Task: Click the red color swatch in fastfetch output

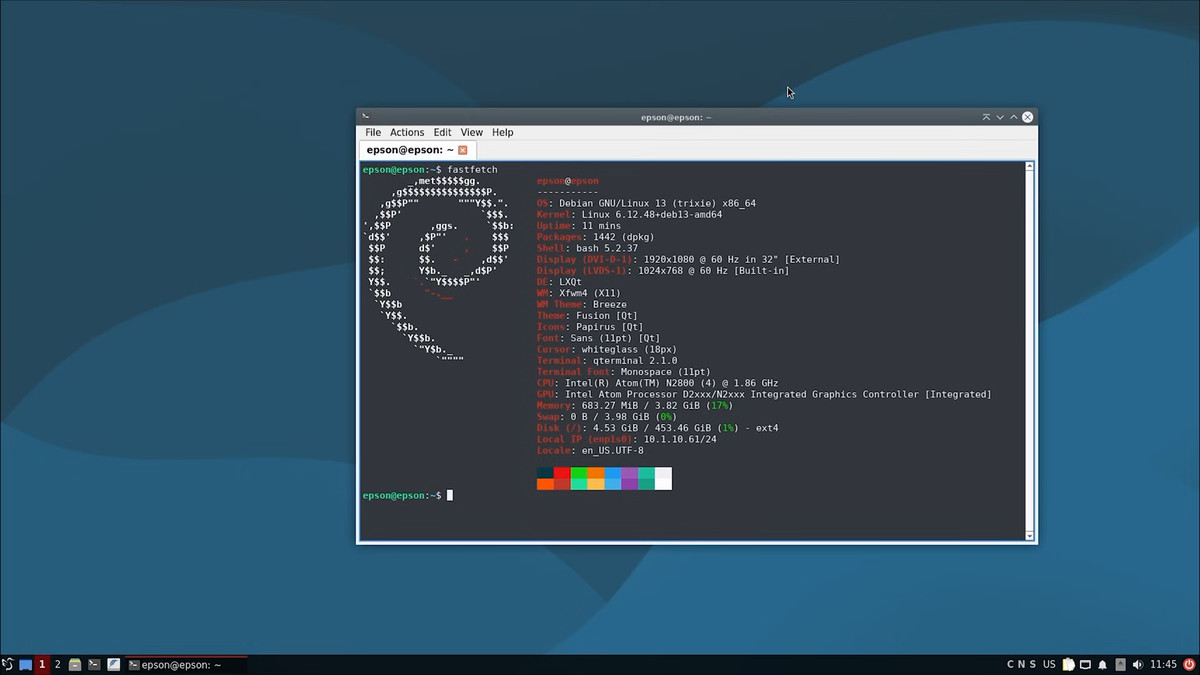Action: point(562,473)
